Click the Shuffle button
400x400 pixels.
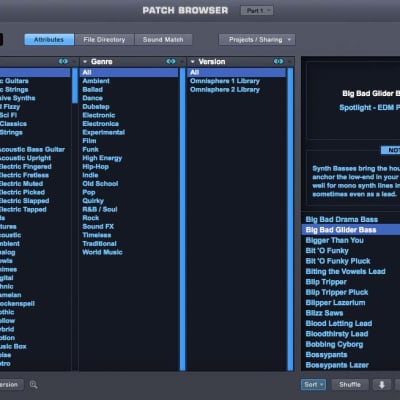[350, 385]
